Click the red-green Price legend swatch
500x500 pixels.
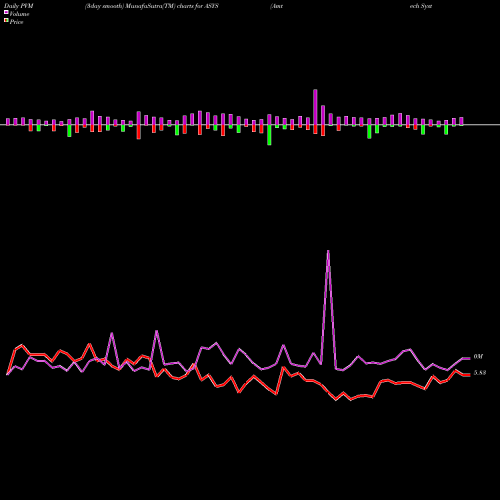tap(6, 21)
